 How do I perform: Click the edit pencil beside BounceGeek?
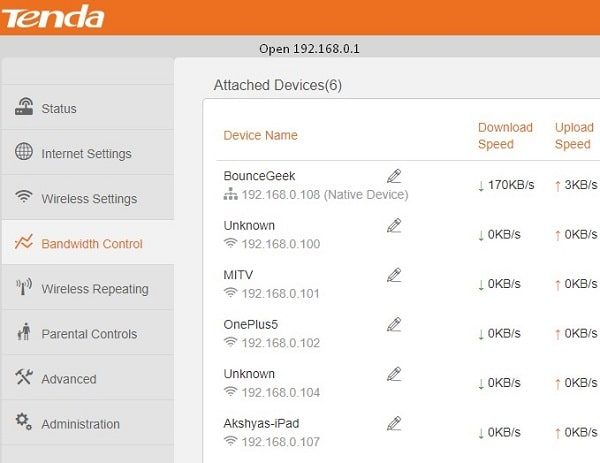pyautogui.click(x=394, y=176)
